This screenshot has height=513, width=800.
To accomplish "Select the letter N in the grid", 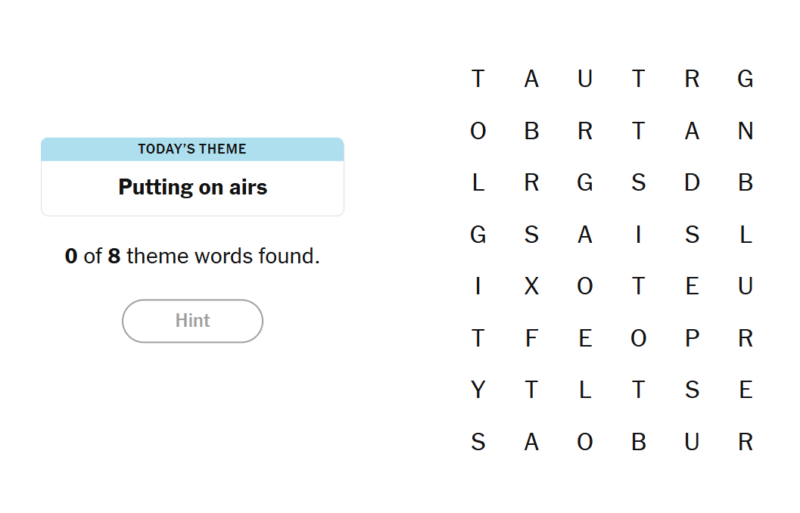I will tap(745, 131).
